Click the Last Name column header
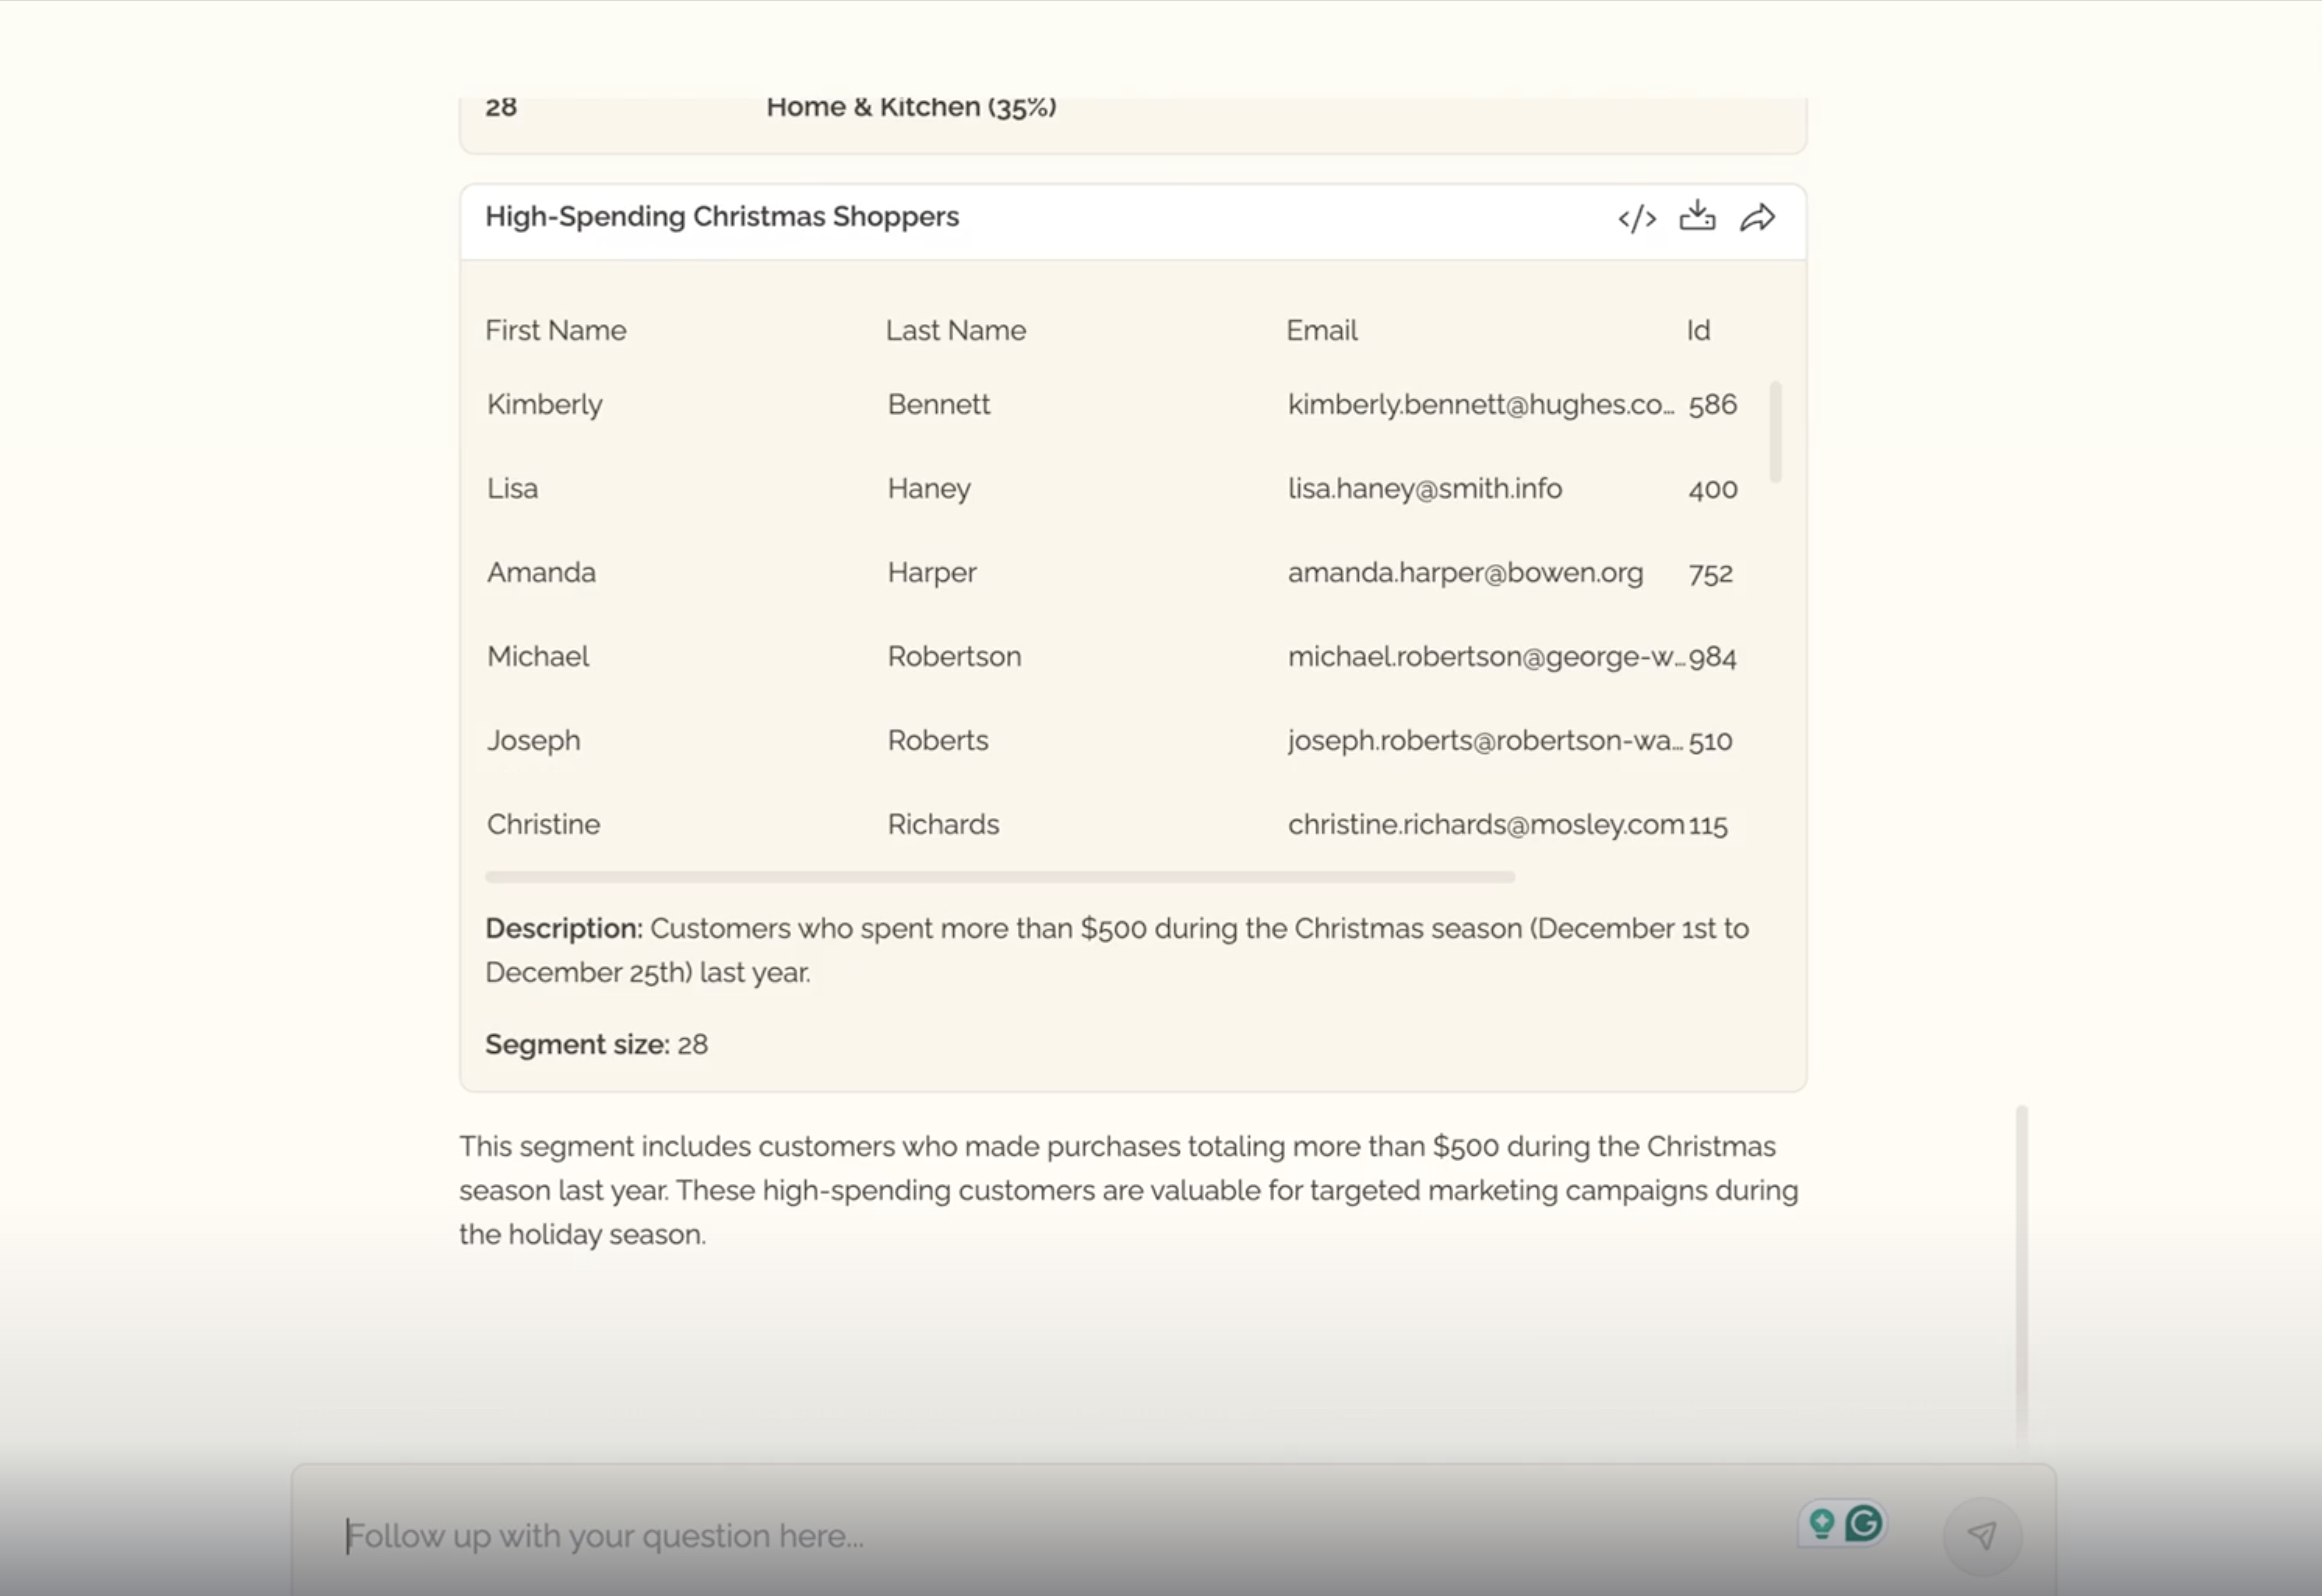2322x1596 pixels. point(955,330)
